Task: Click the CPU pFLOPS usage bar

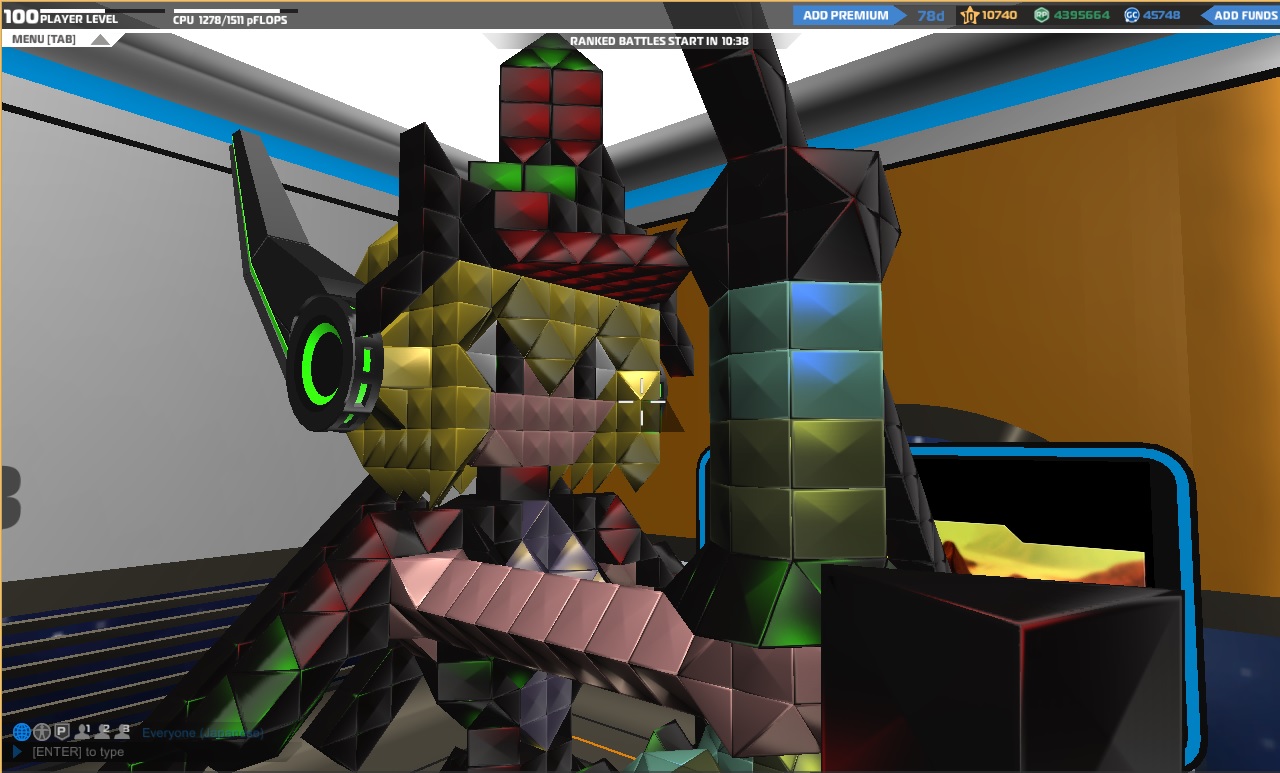Action: pos(235,11)
